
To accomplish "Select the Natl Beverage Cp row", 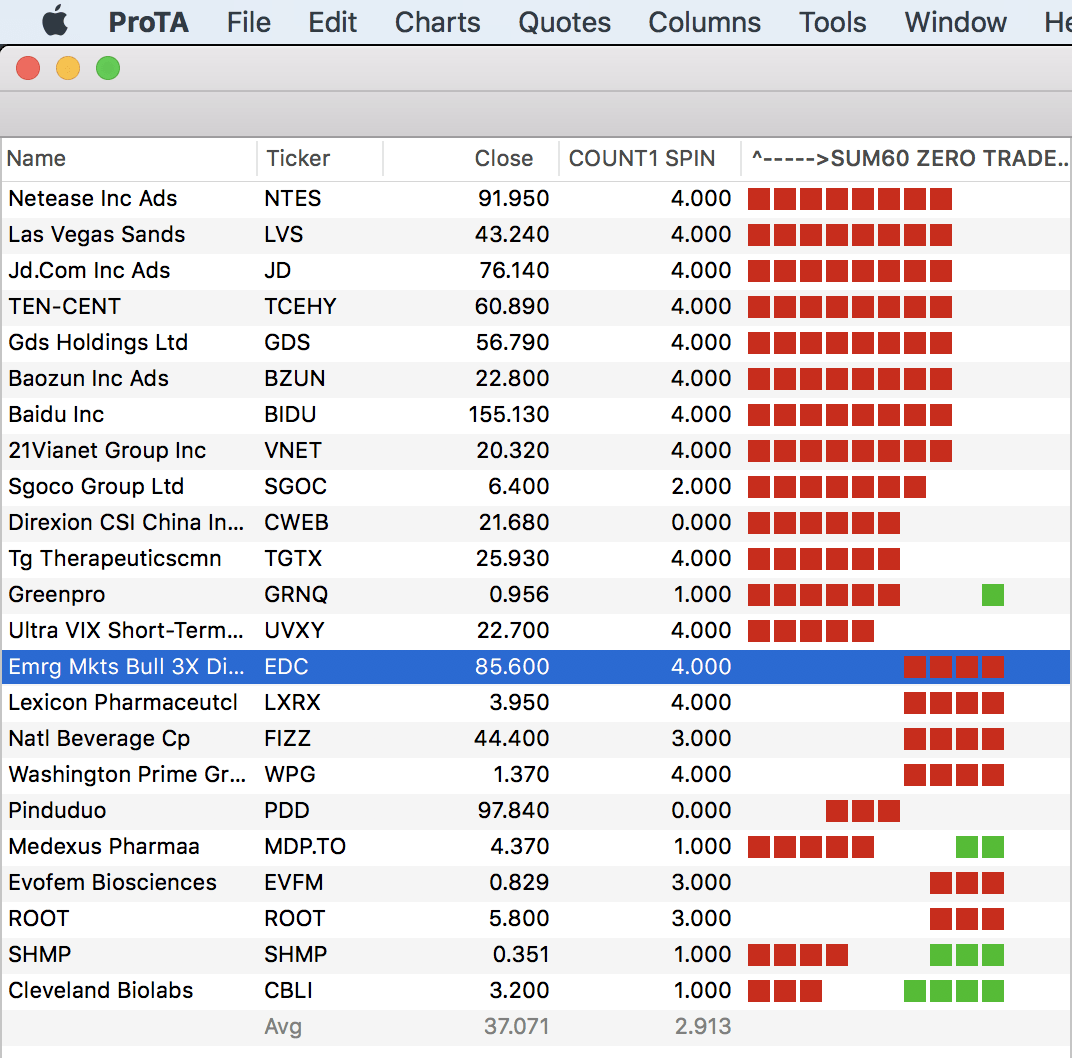I will [99, 738].
